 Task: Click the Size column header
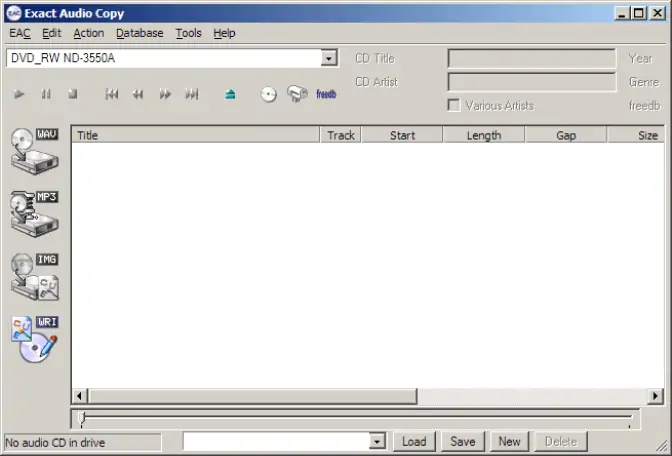coord(636,135)
